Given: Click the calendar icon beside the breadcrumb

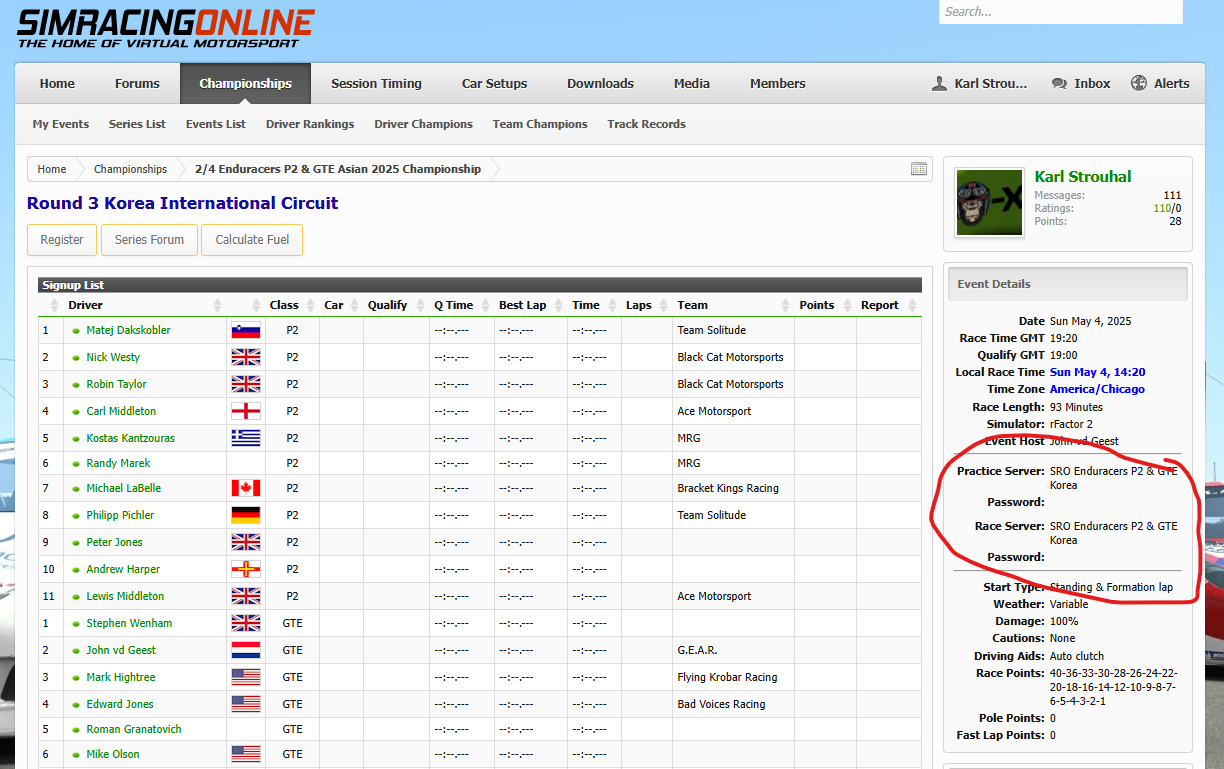Looking at the screenshot, I should [919, 169].
